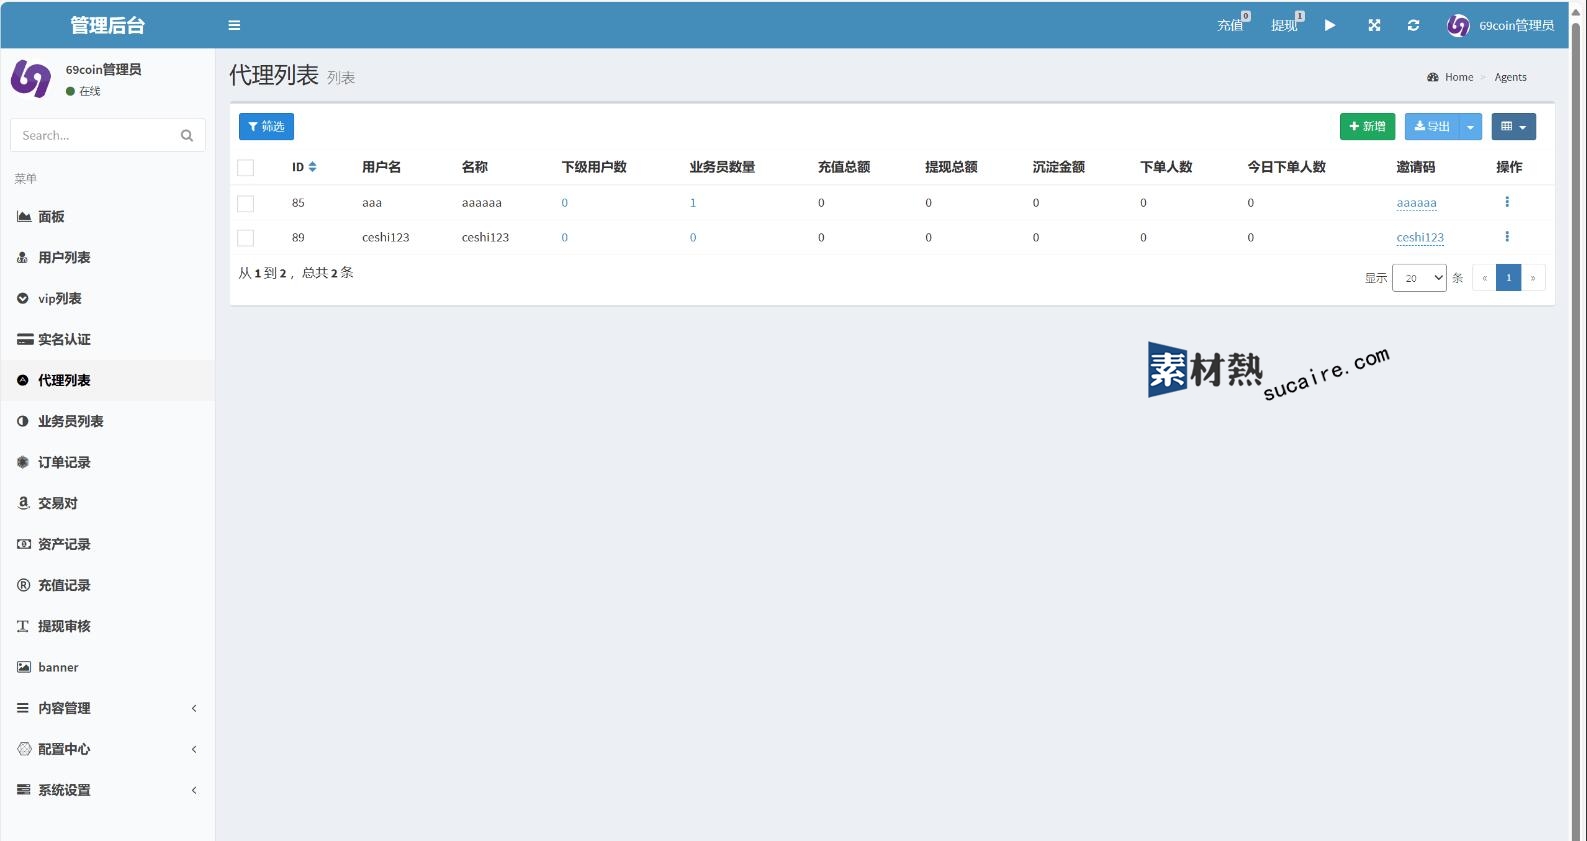This screenshot has height=841, width=1587.
Task: Open the column visibility grid dropdown
Action: (1513, 127)
